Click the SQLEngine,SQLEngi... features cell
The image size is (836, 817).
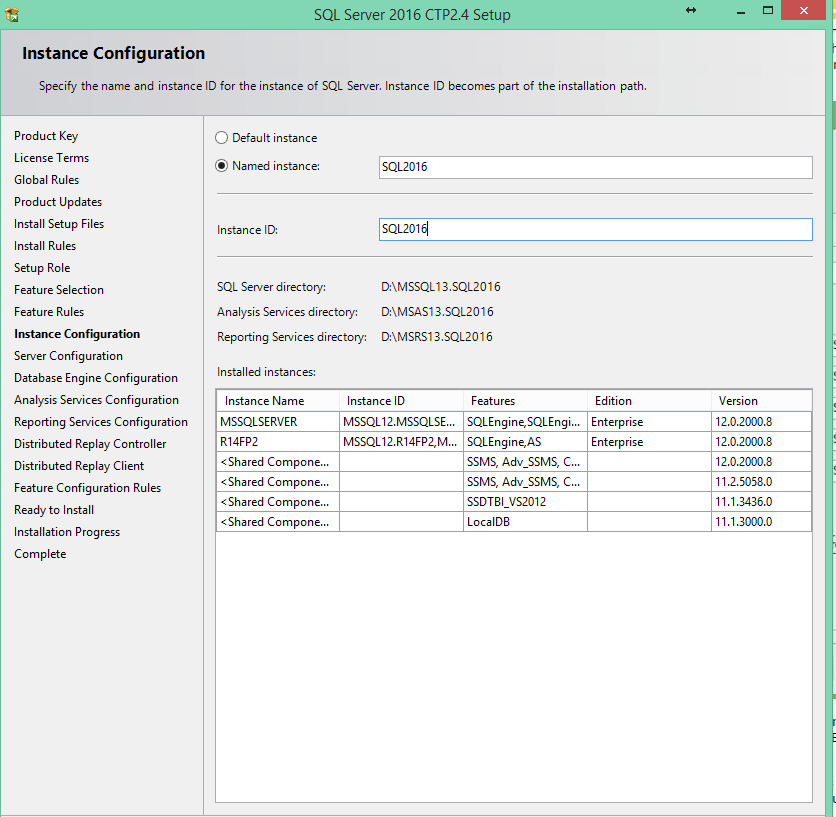click(525, 422)
